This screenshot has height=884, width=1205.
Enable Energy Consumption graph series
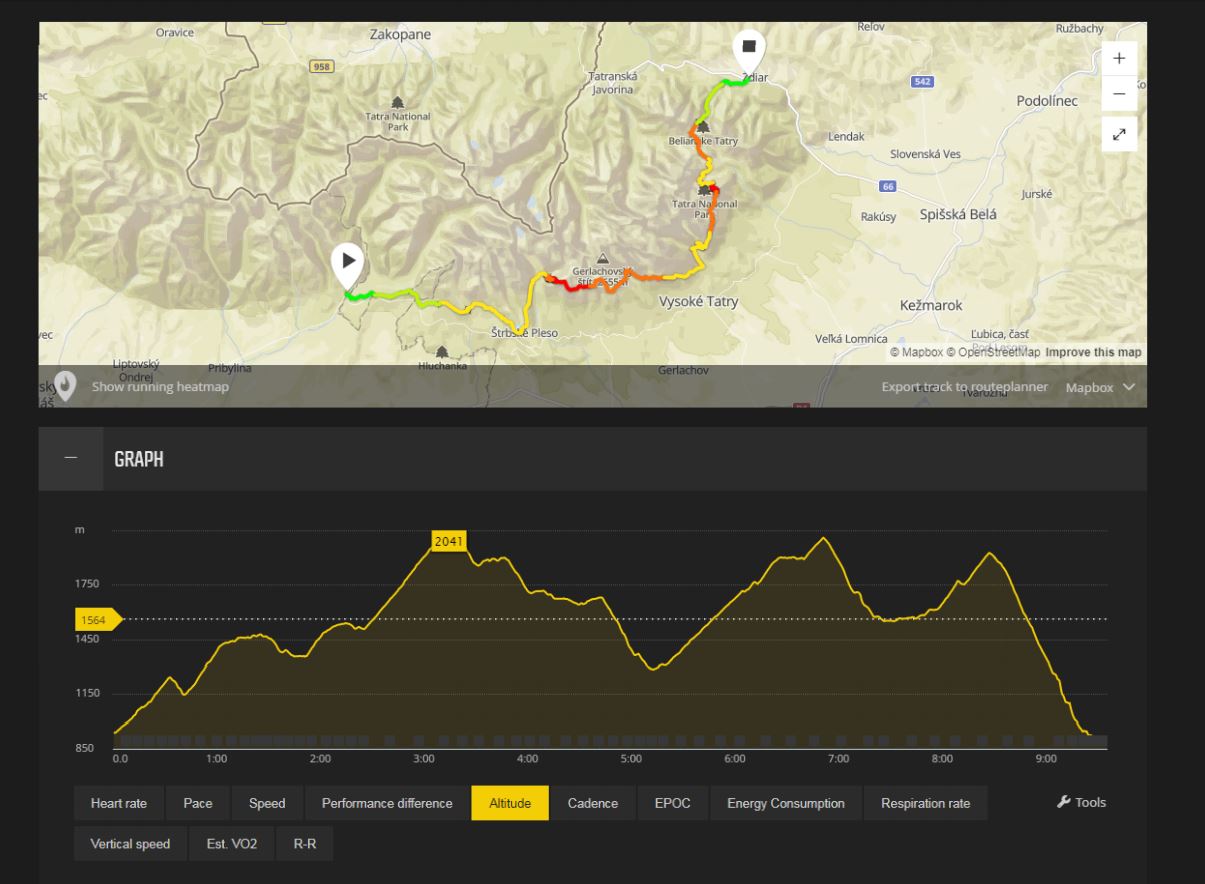pyautogui.click(x=785, y=803)
